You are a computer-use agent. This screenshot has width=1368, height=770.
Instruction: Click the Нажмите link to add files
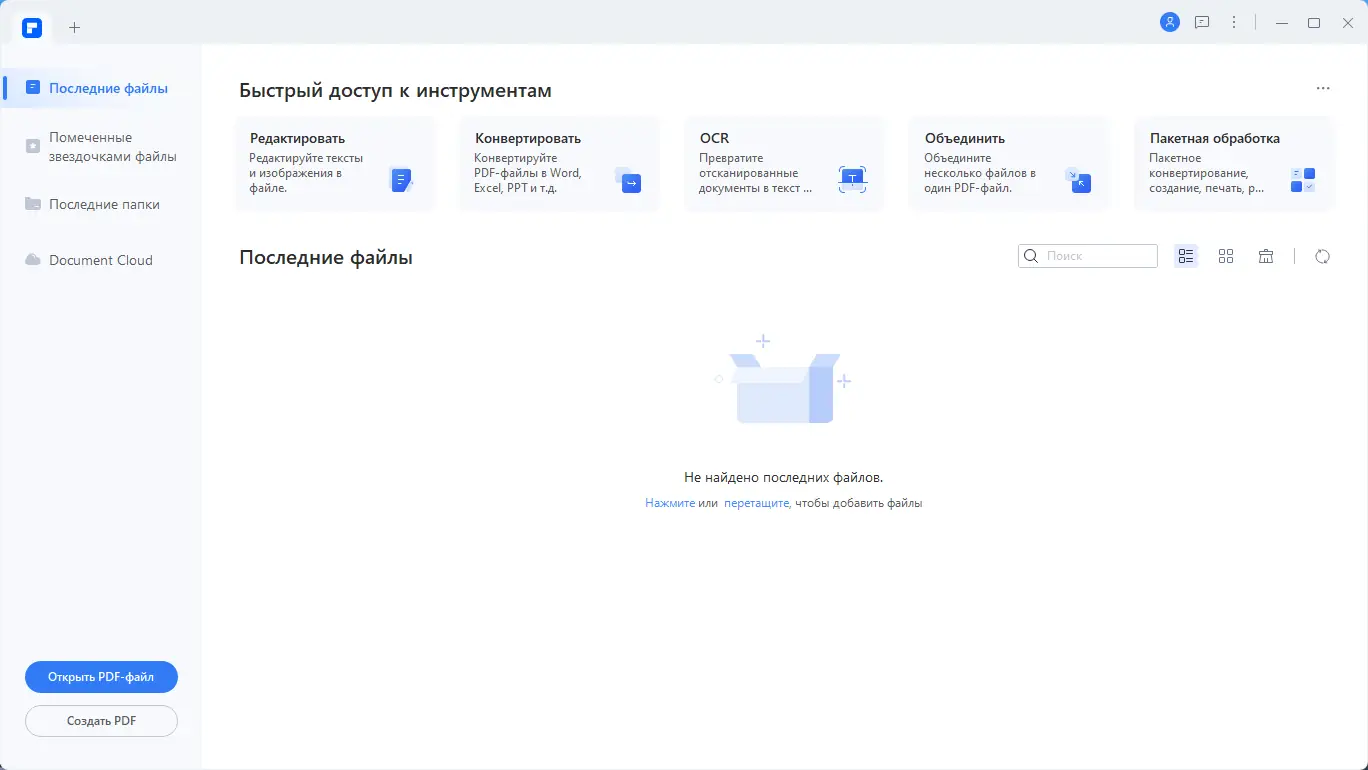[x=670, y=503]
